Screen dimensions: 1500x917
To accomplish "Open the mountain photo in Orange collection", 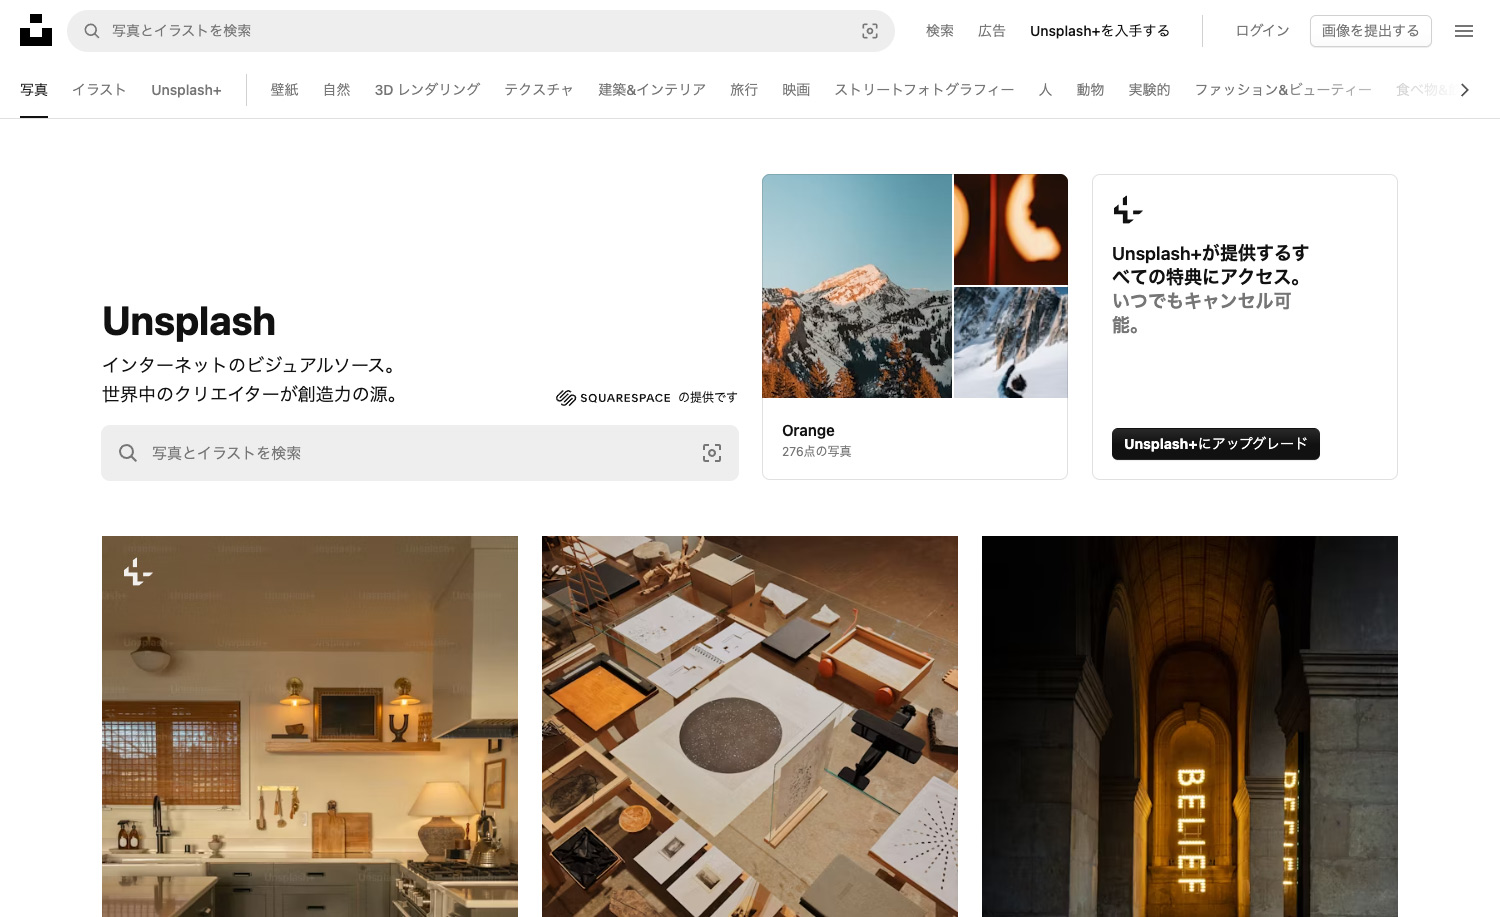I will pos(857,286).
